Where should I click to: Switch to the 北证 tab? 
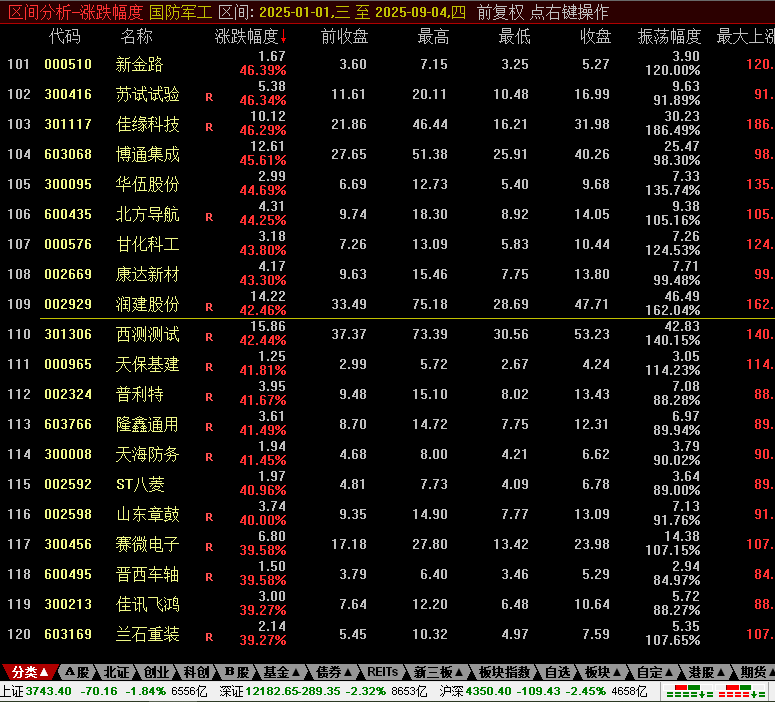pyautogui.click(x=116, y=672)
